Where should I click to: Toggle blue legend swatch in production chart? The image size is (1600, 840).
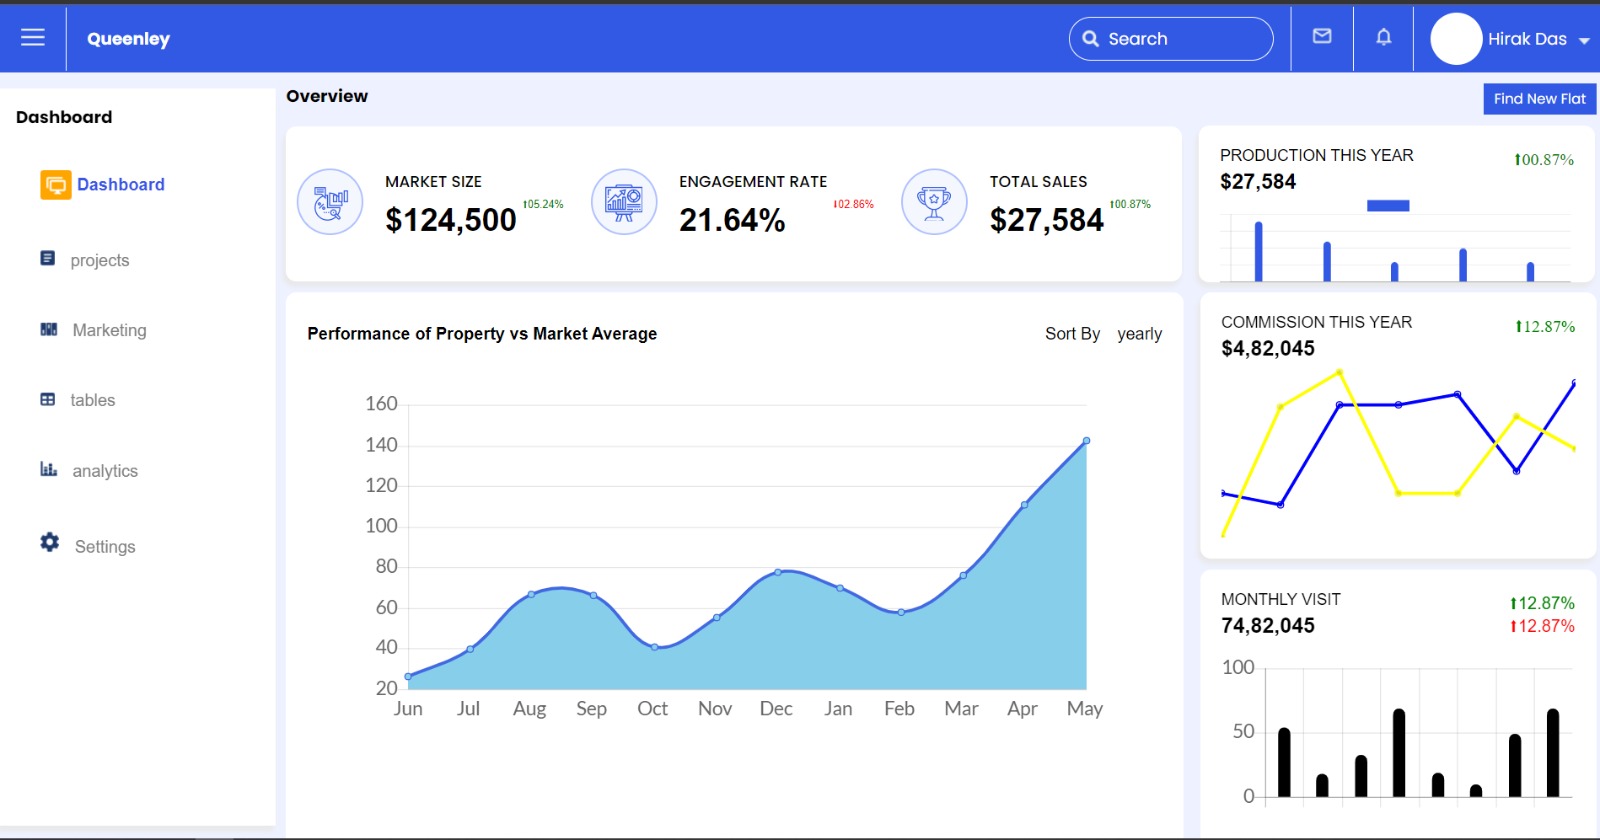point(1388,206)
